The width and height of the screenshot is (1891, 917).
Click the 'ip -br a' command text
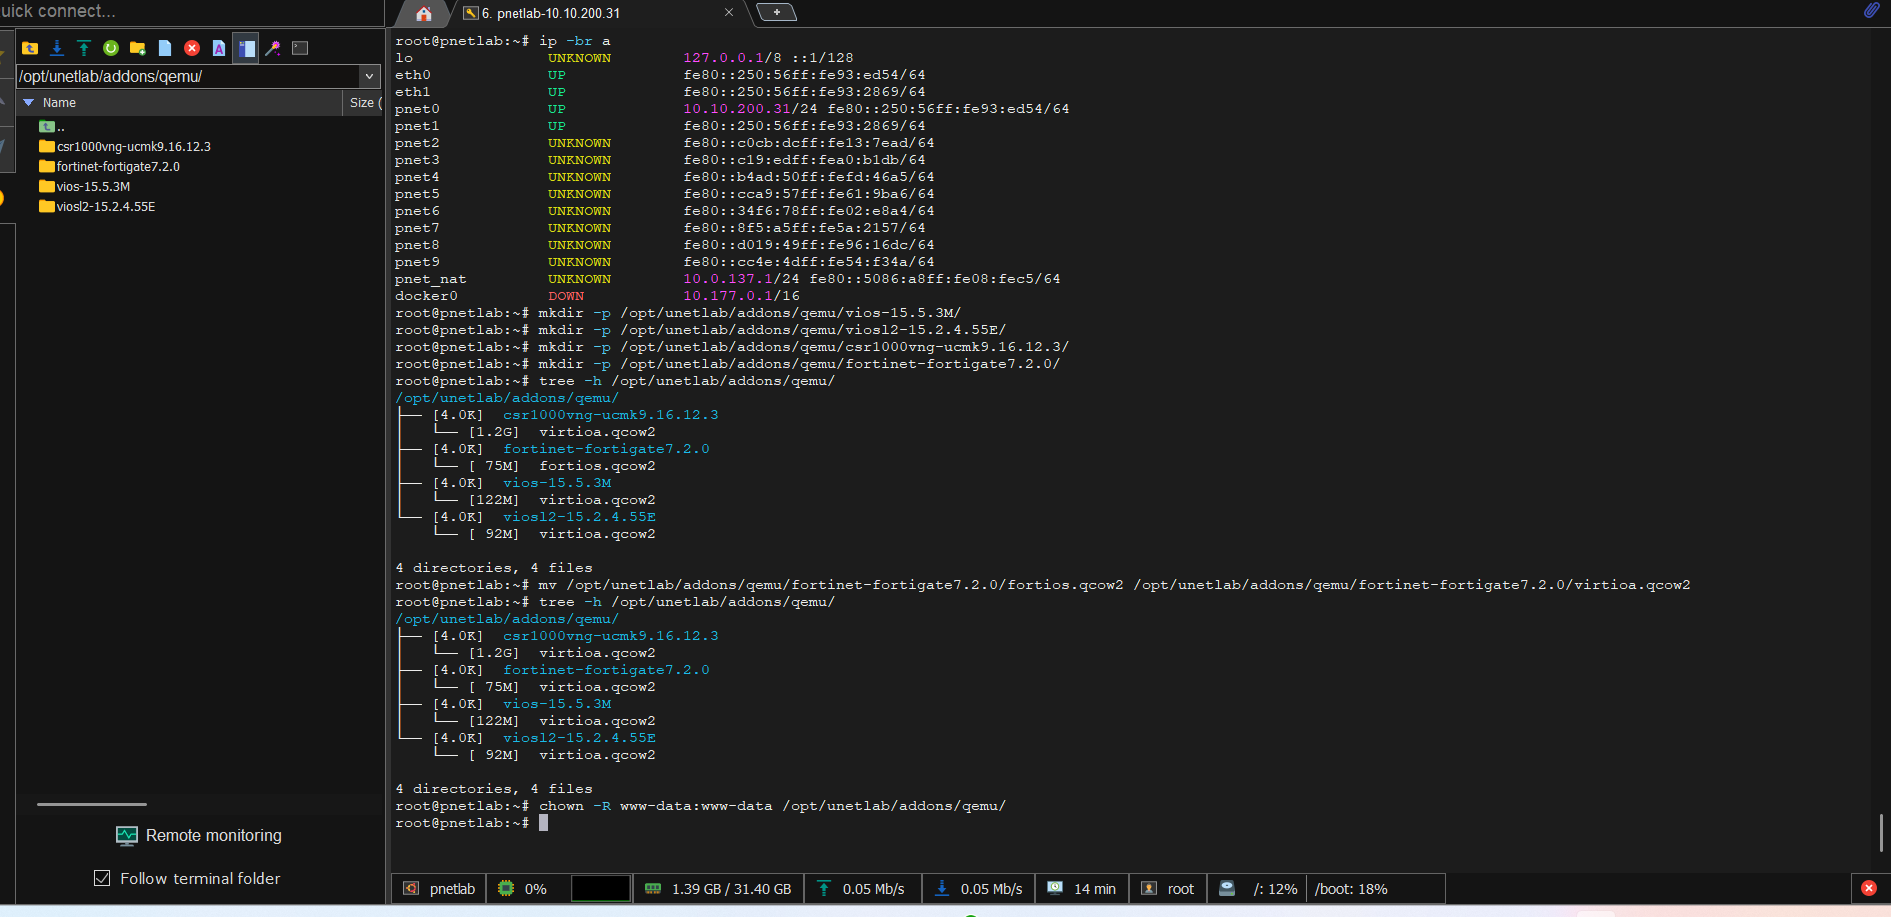click(x=574, y=41)
